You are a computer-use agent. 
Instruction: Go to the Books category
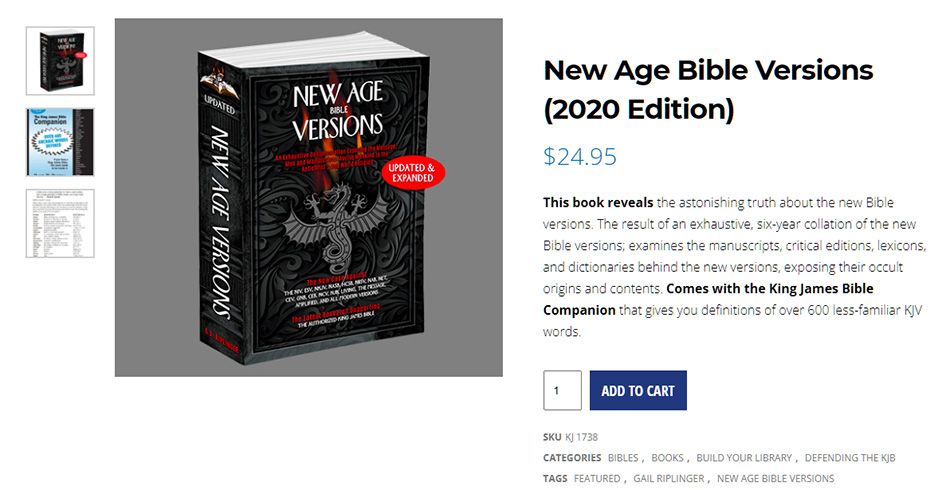(667, 458)
